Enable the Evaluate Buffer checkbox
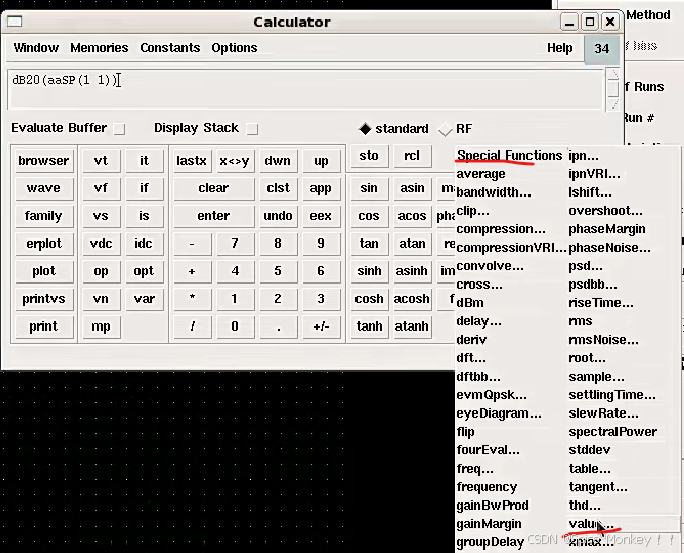684x553 pixels. point(119,129)
